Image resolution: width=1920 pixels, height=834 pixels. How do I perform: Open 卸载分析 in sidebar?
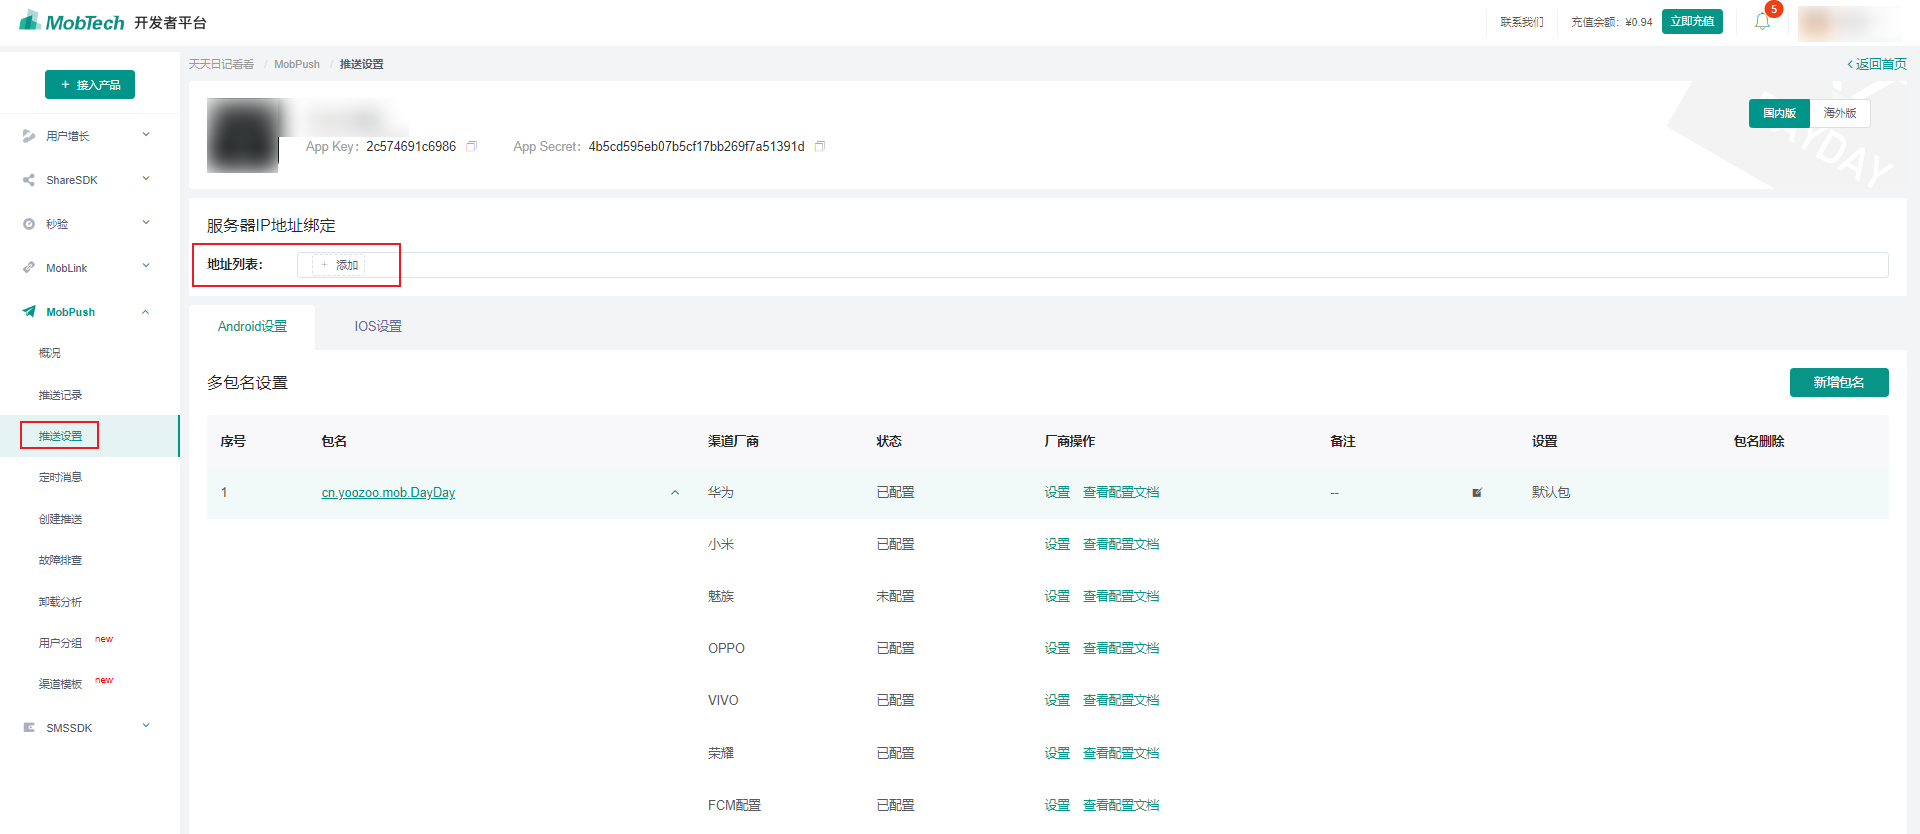coord(60,602)
